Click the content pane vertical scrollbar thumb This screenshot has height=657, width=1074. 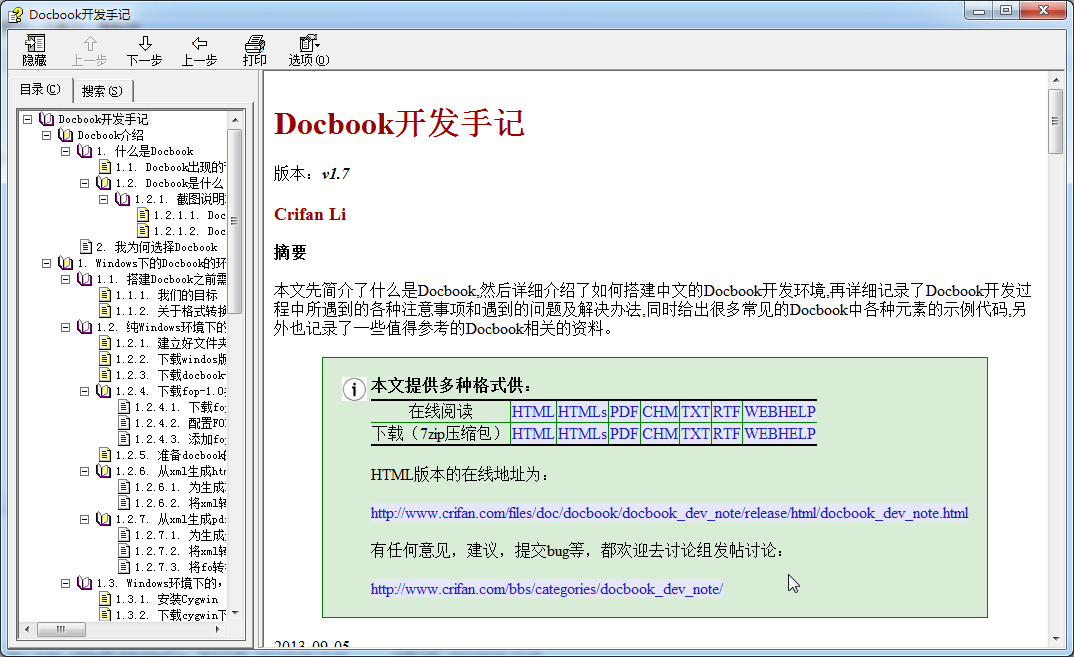[1055, 122]
